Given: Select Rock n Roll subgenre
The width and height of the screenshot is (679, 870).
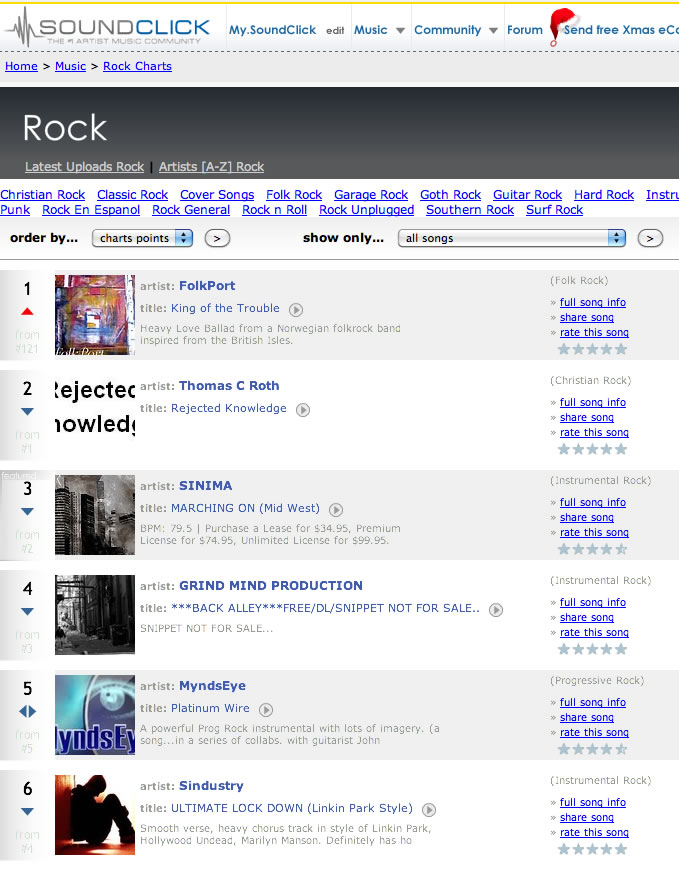Looking at the screenshot, I should pos(275,210).
